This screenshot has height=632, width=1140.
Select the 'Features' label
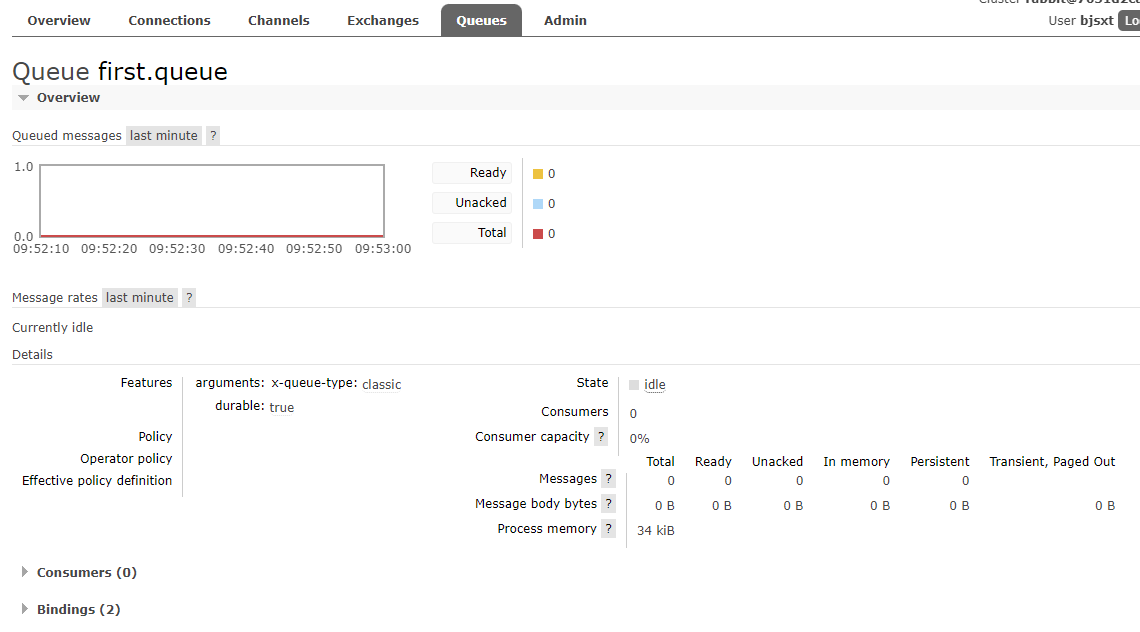(x=146, y=383)
